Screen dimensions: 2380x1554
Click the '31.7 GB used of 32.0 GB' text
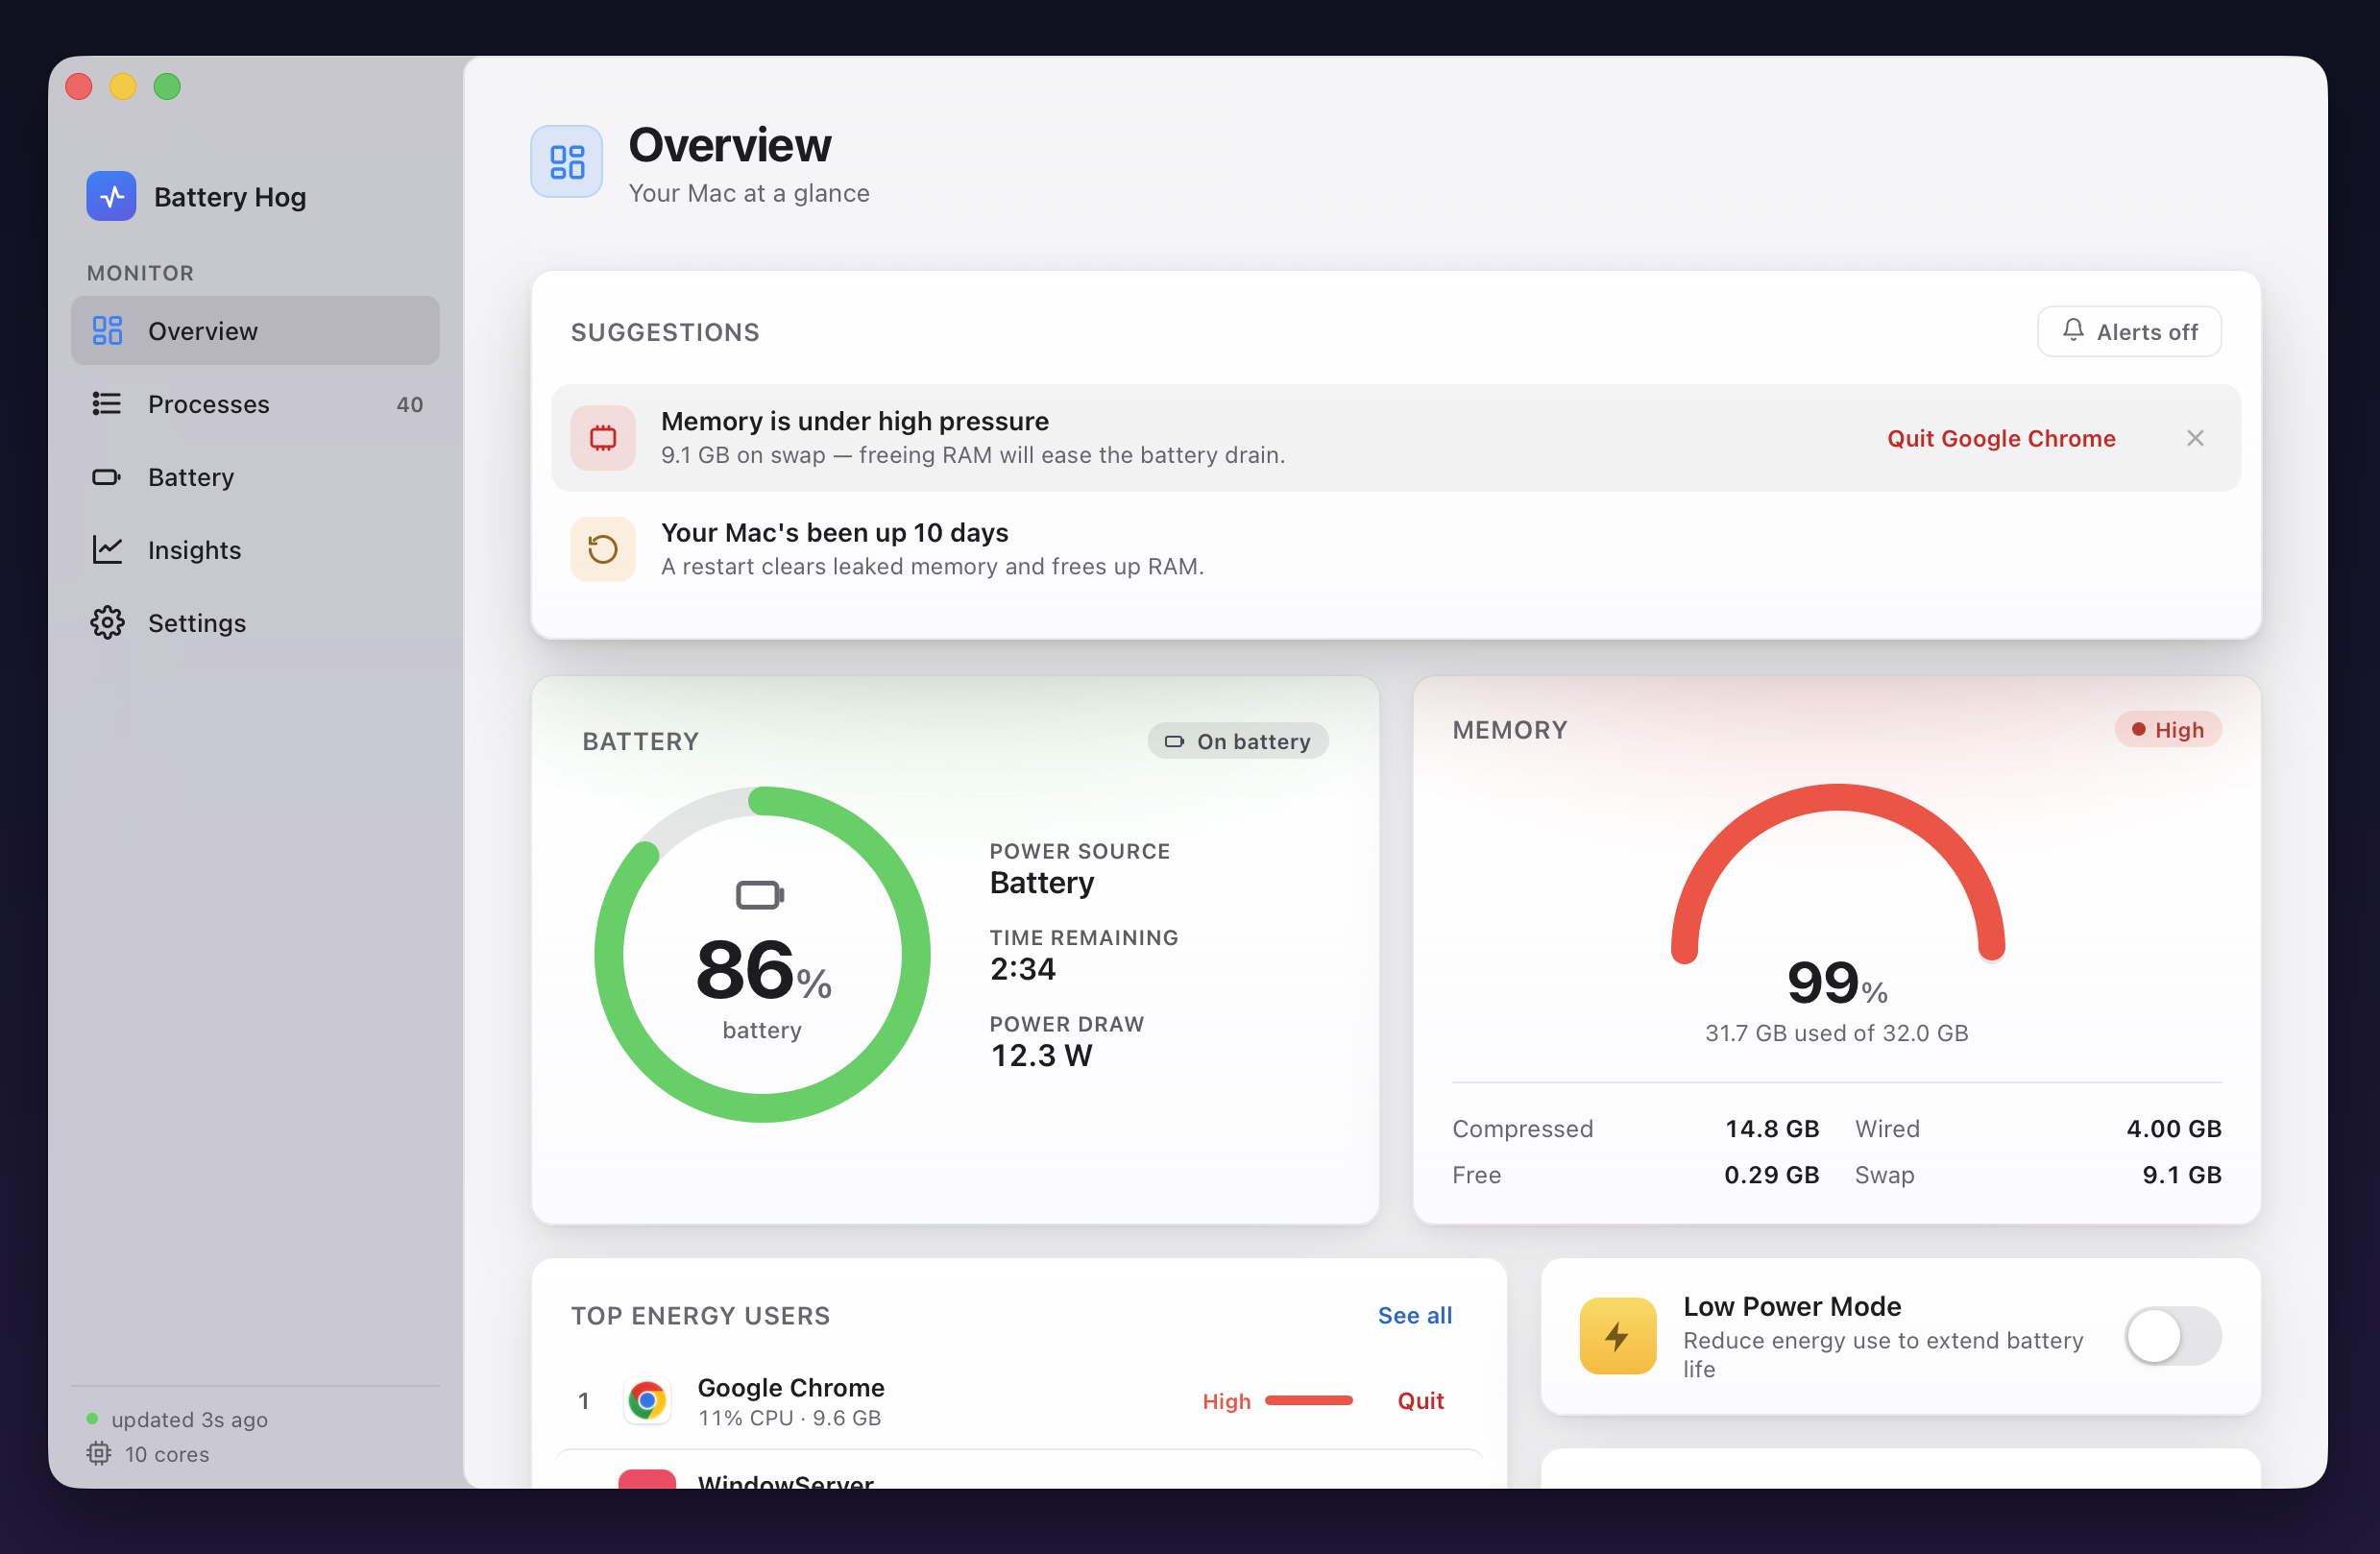pos(1836,1033)
